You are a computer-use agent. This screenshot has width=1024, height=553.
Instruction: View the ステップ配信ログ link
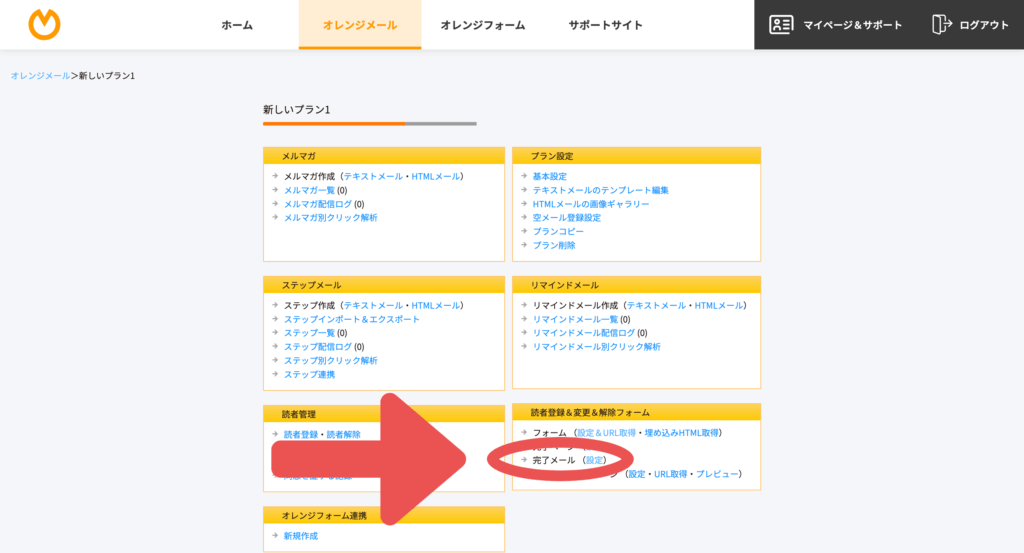click(x=317, y=347)
